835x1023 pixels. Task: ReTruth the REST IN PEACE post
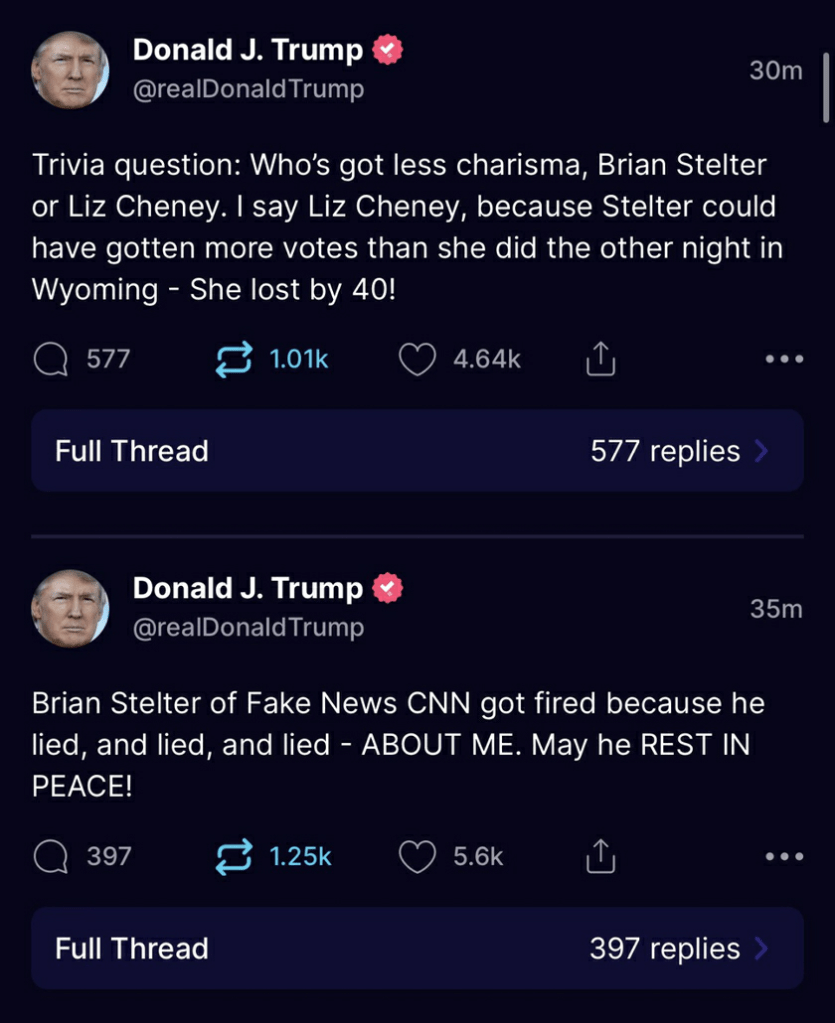tap(234, 857)
